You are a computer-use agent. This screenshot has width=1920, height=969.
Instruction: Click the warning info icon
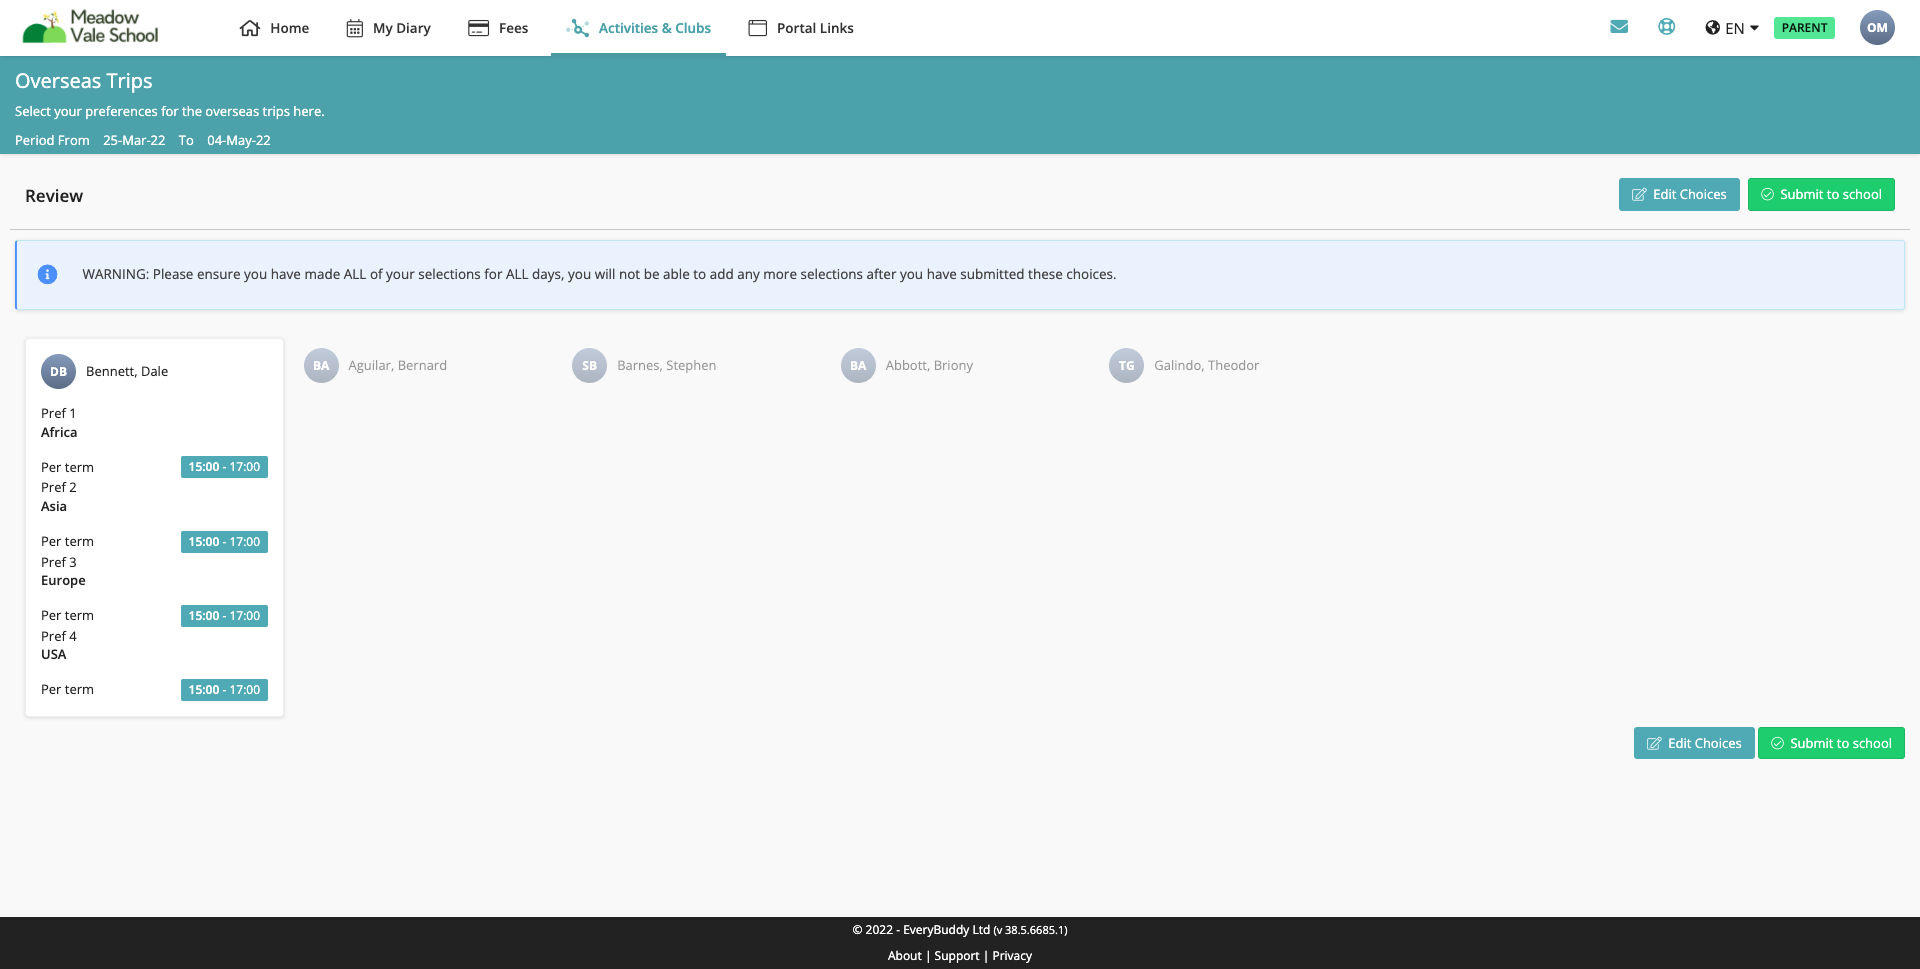tap(47, 274)
